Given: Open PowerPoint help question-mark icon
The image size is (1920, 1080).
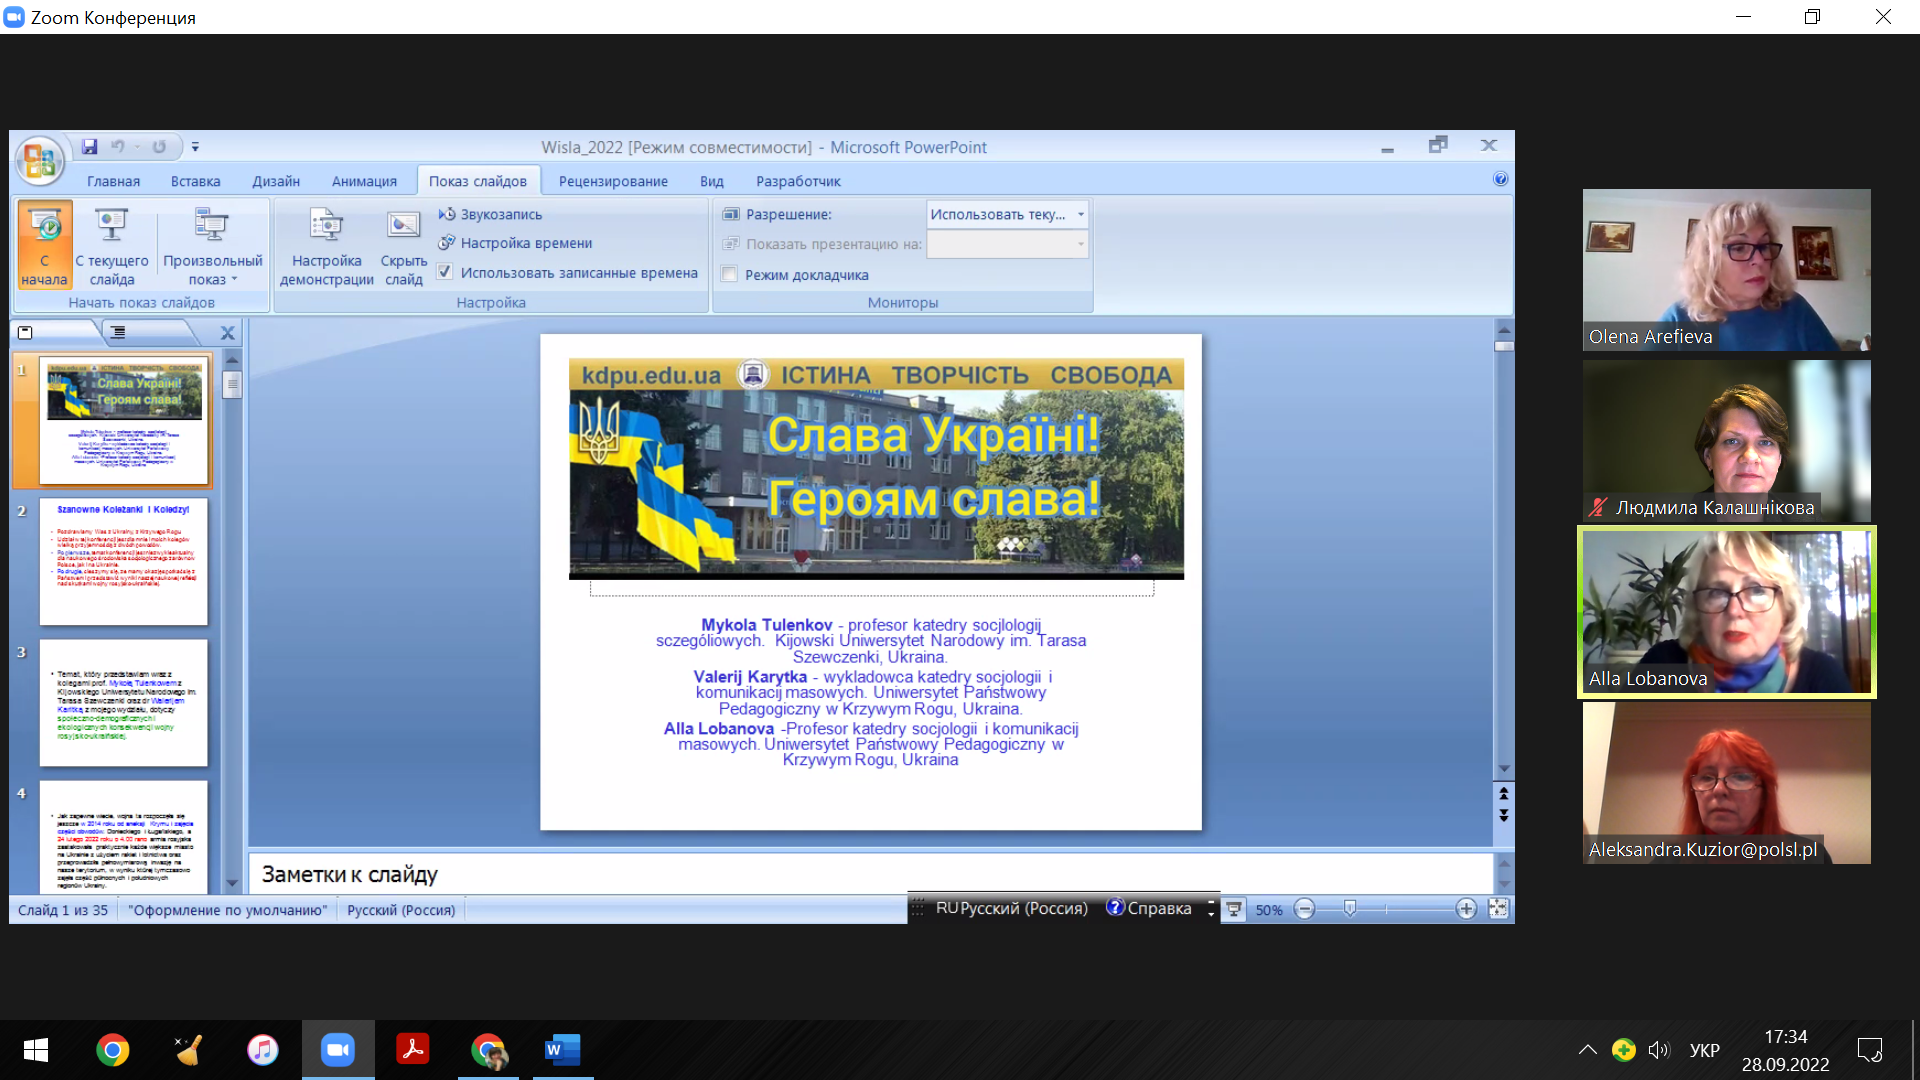Looking at the screenshot, I should click(x=1500, y=179).
